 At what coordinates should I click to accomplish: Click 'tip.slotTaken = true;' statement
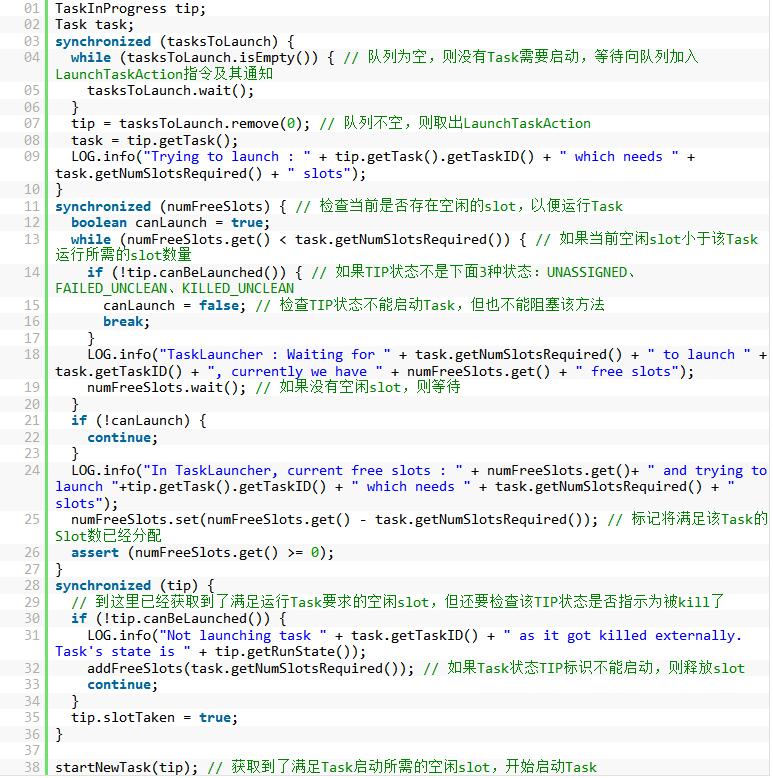(x=150, y=717)
